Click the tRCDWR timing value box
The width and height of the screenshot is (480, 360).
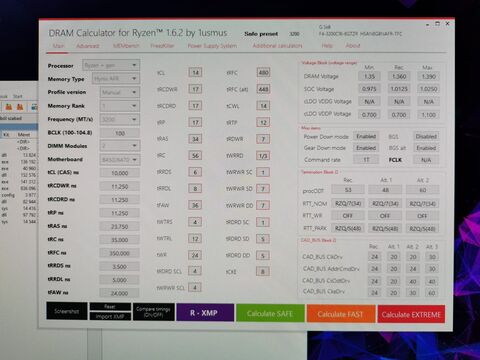click(x=195, y=89)
